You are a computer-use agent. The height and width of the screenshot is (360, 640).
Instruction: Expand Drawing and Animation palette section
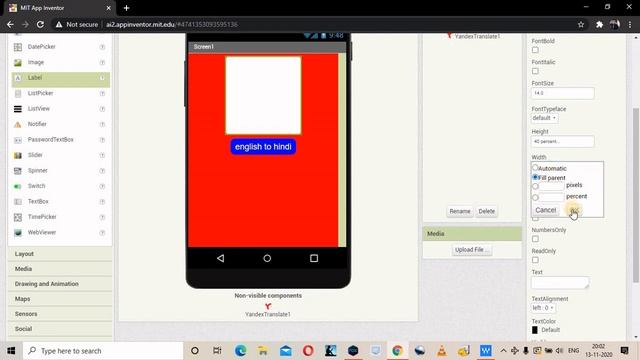[60, 284]
